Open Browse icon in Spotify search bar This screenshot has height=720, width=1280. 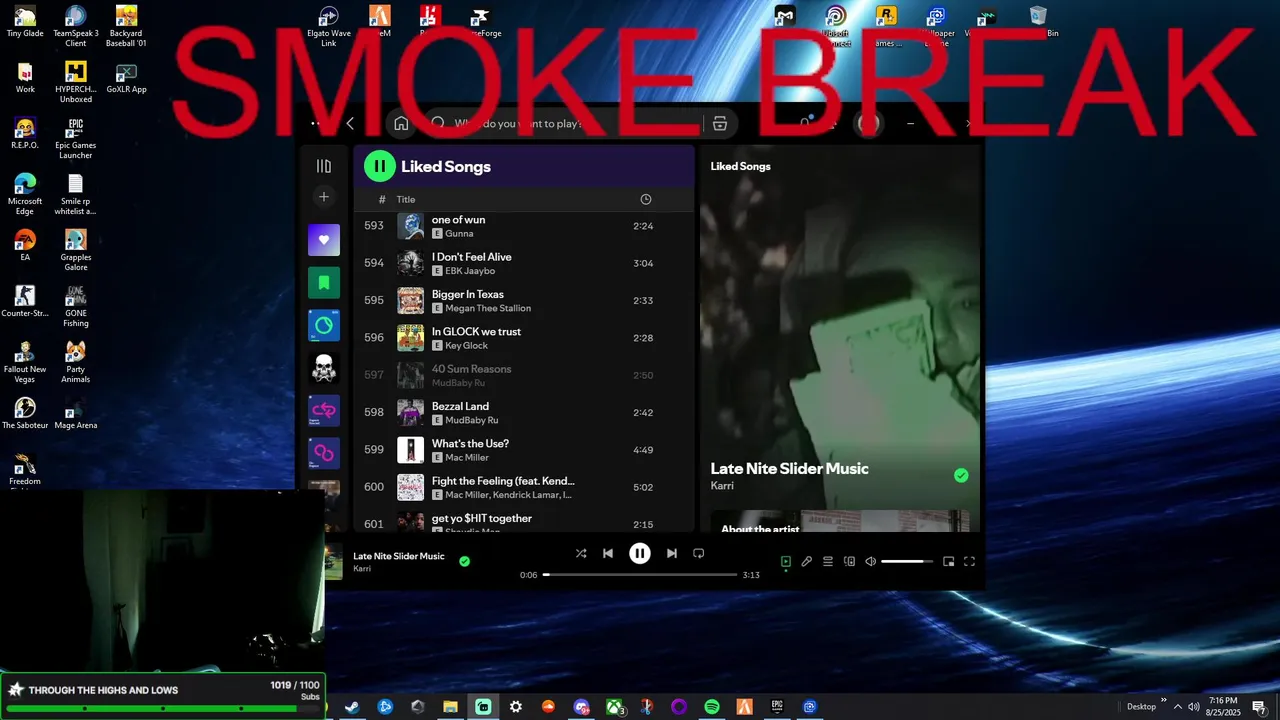[x=719, y=124]
